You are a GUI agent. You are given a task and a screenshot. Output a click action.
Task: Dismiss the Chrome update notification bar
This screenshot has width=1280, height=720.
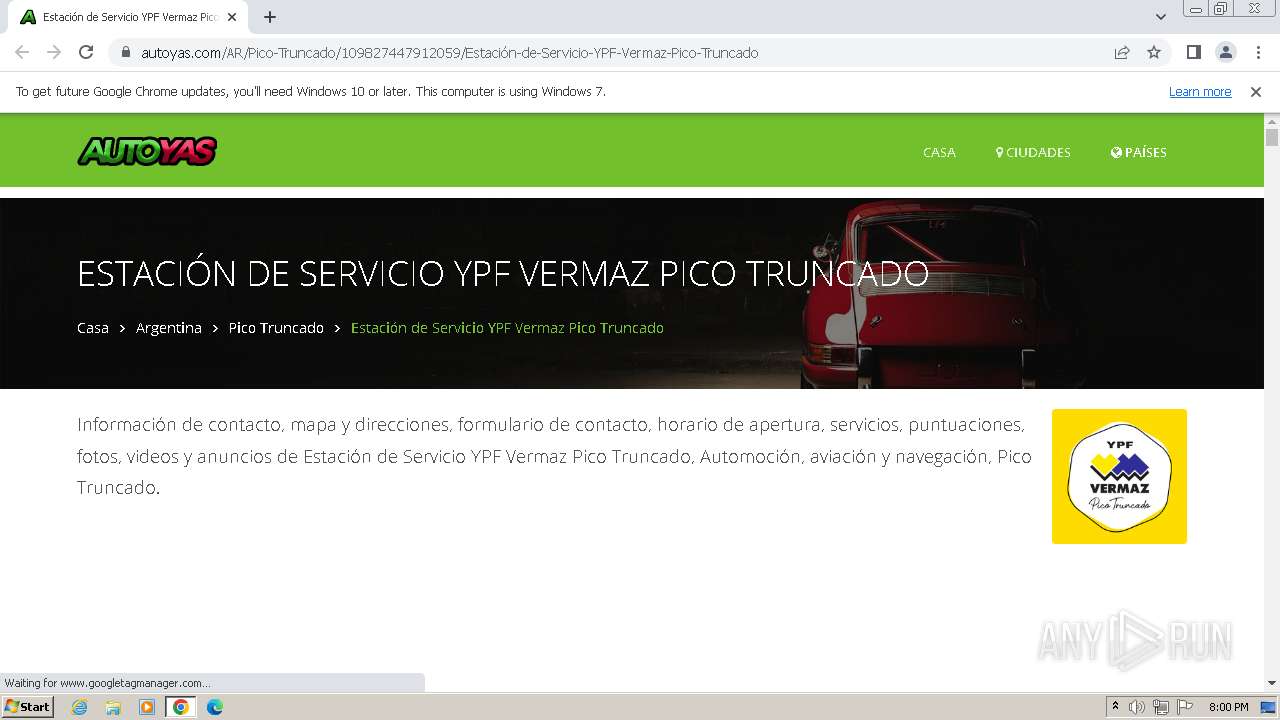click(1256, 91)
